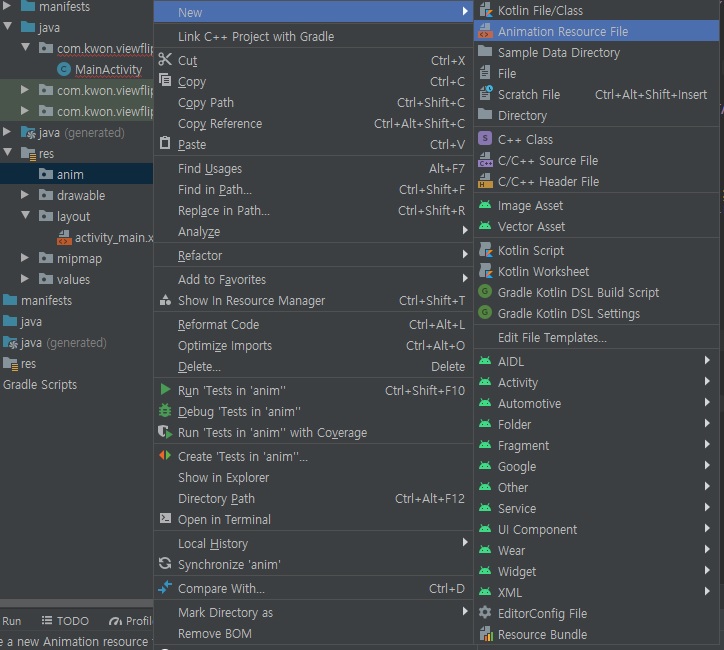Click the Open in Terminal icon
Viewport: 724px width, 650px height.
pos(165,518)
